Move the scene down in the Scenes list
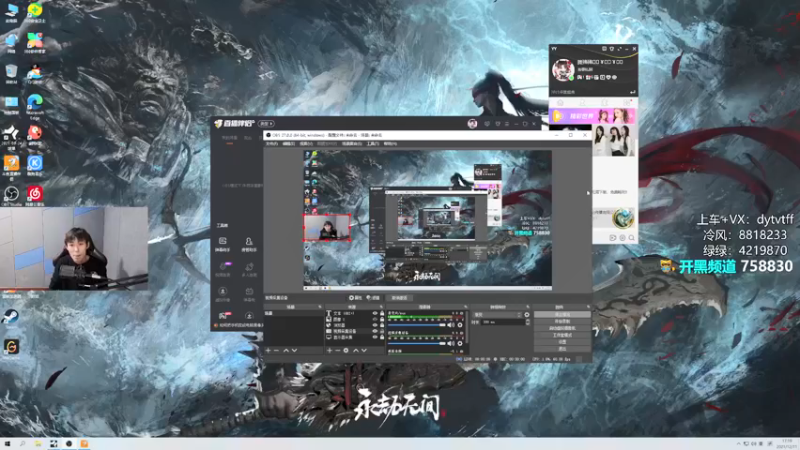This screenshot has height=450, width=800. click(x=294, y=351)
